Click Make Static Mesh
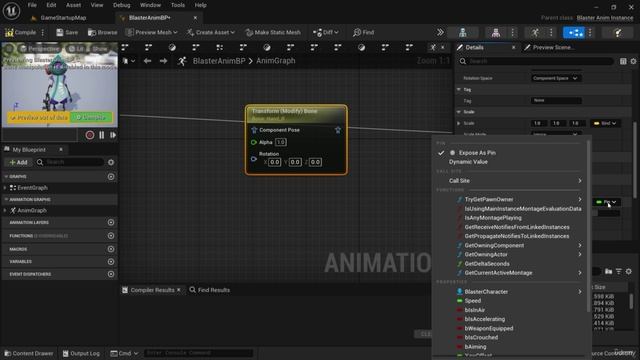 pyautogui.click(x=273, y=32)
